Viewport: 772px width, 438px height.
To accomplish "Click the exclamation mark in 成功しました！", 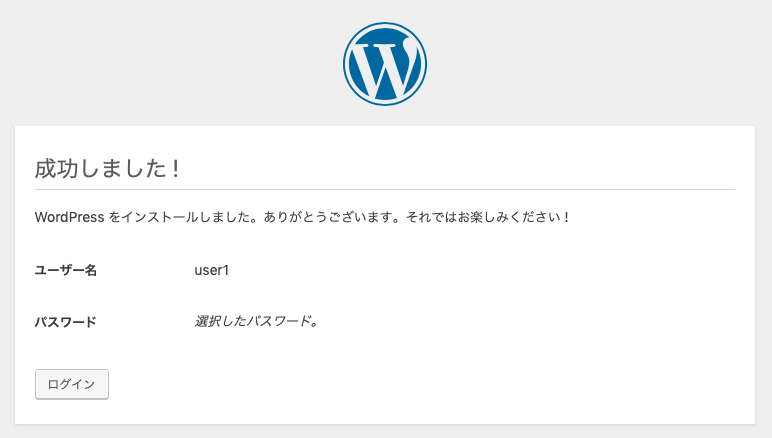I will point(176,169).
